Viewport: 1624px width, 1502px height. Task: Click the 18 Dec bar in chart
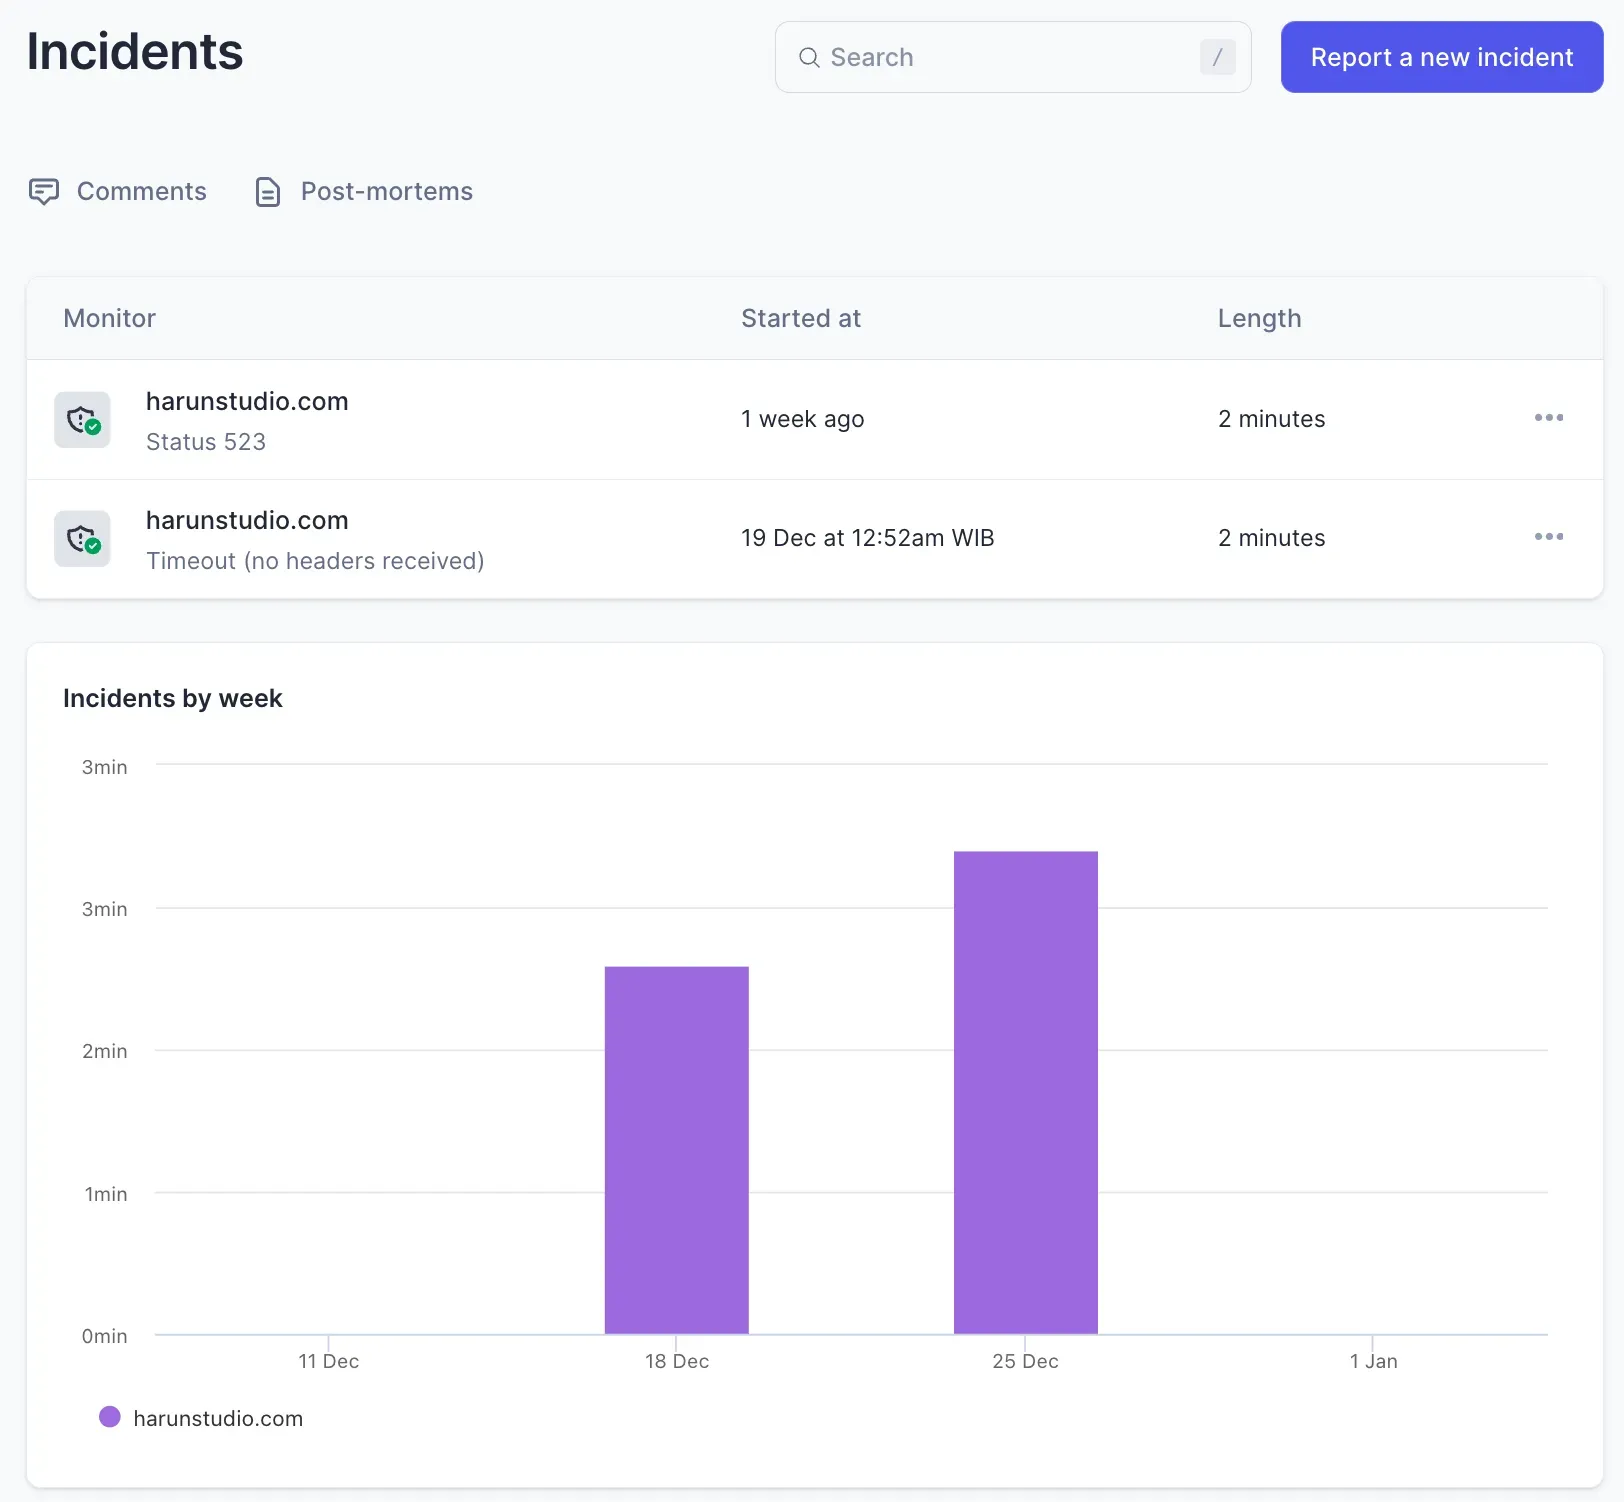676,1150
